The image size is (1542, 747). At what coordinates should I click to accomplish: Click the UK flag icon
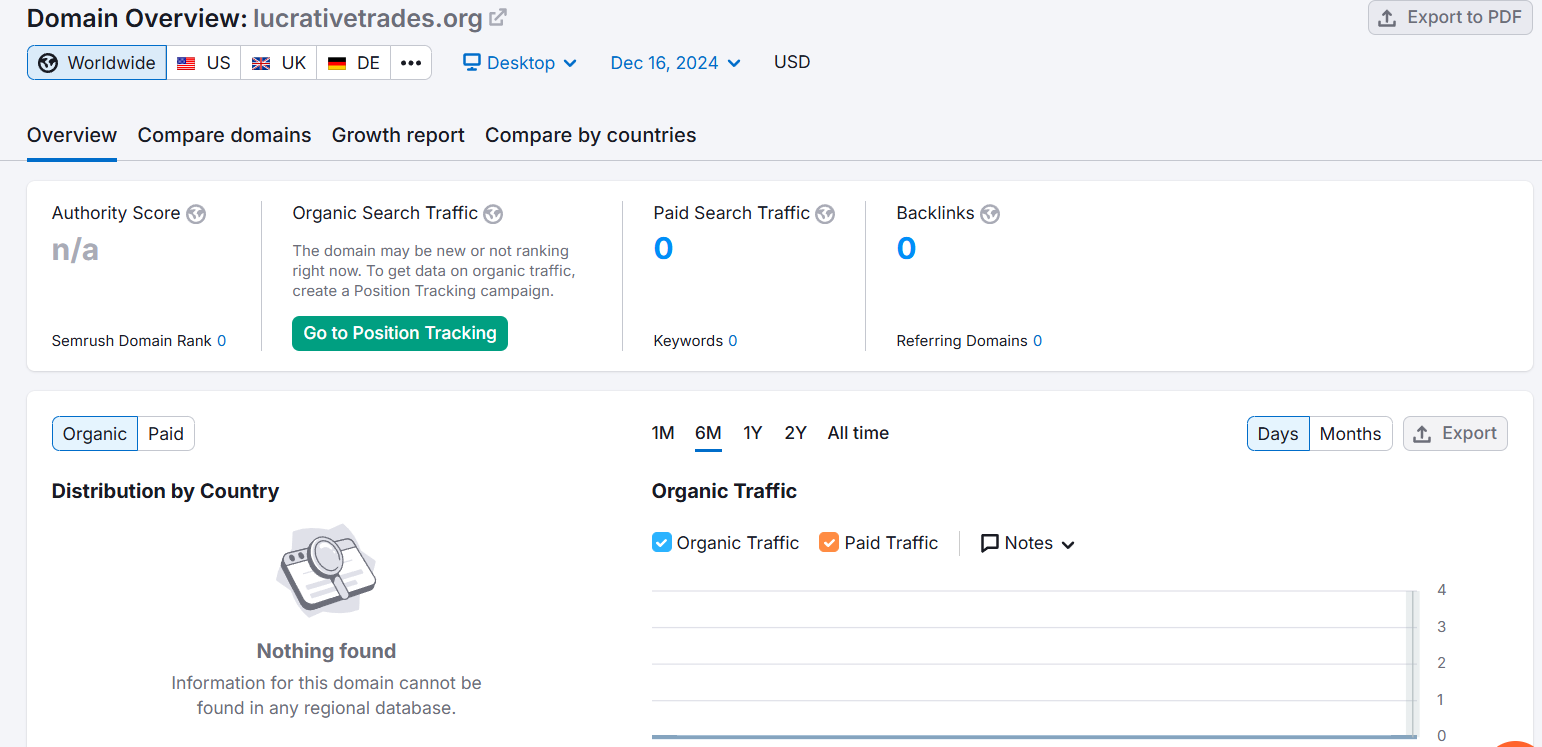point(261,63)
